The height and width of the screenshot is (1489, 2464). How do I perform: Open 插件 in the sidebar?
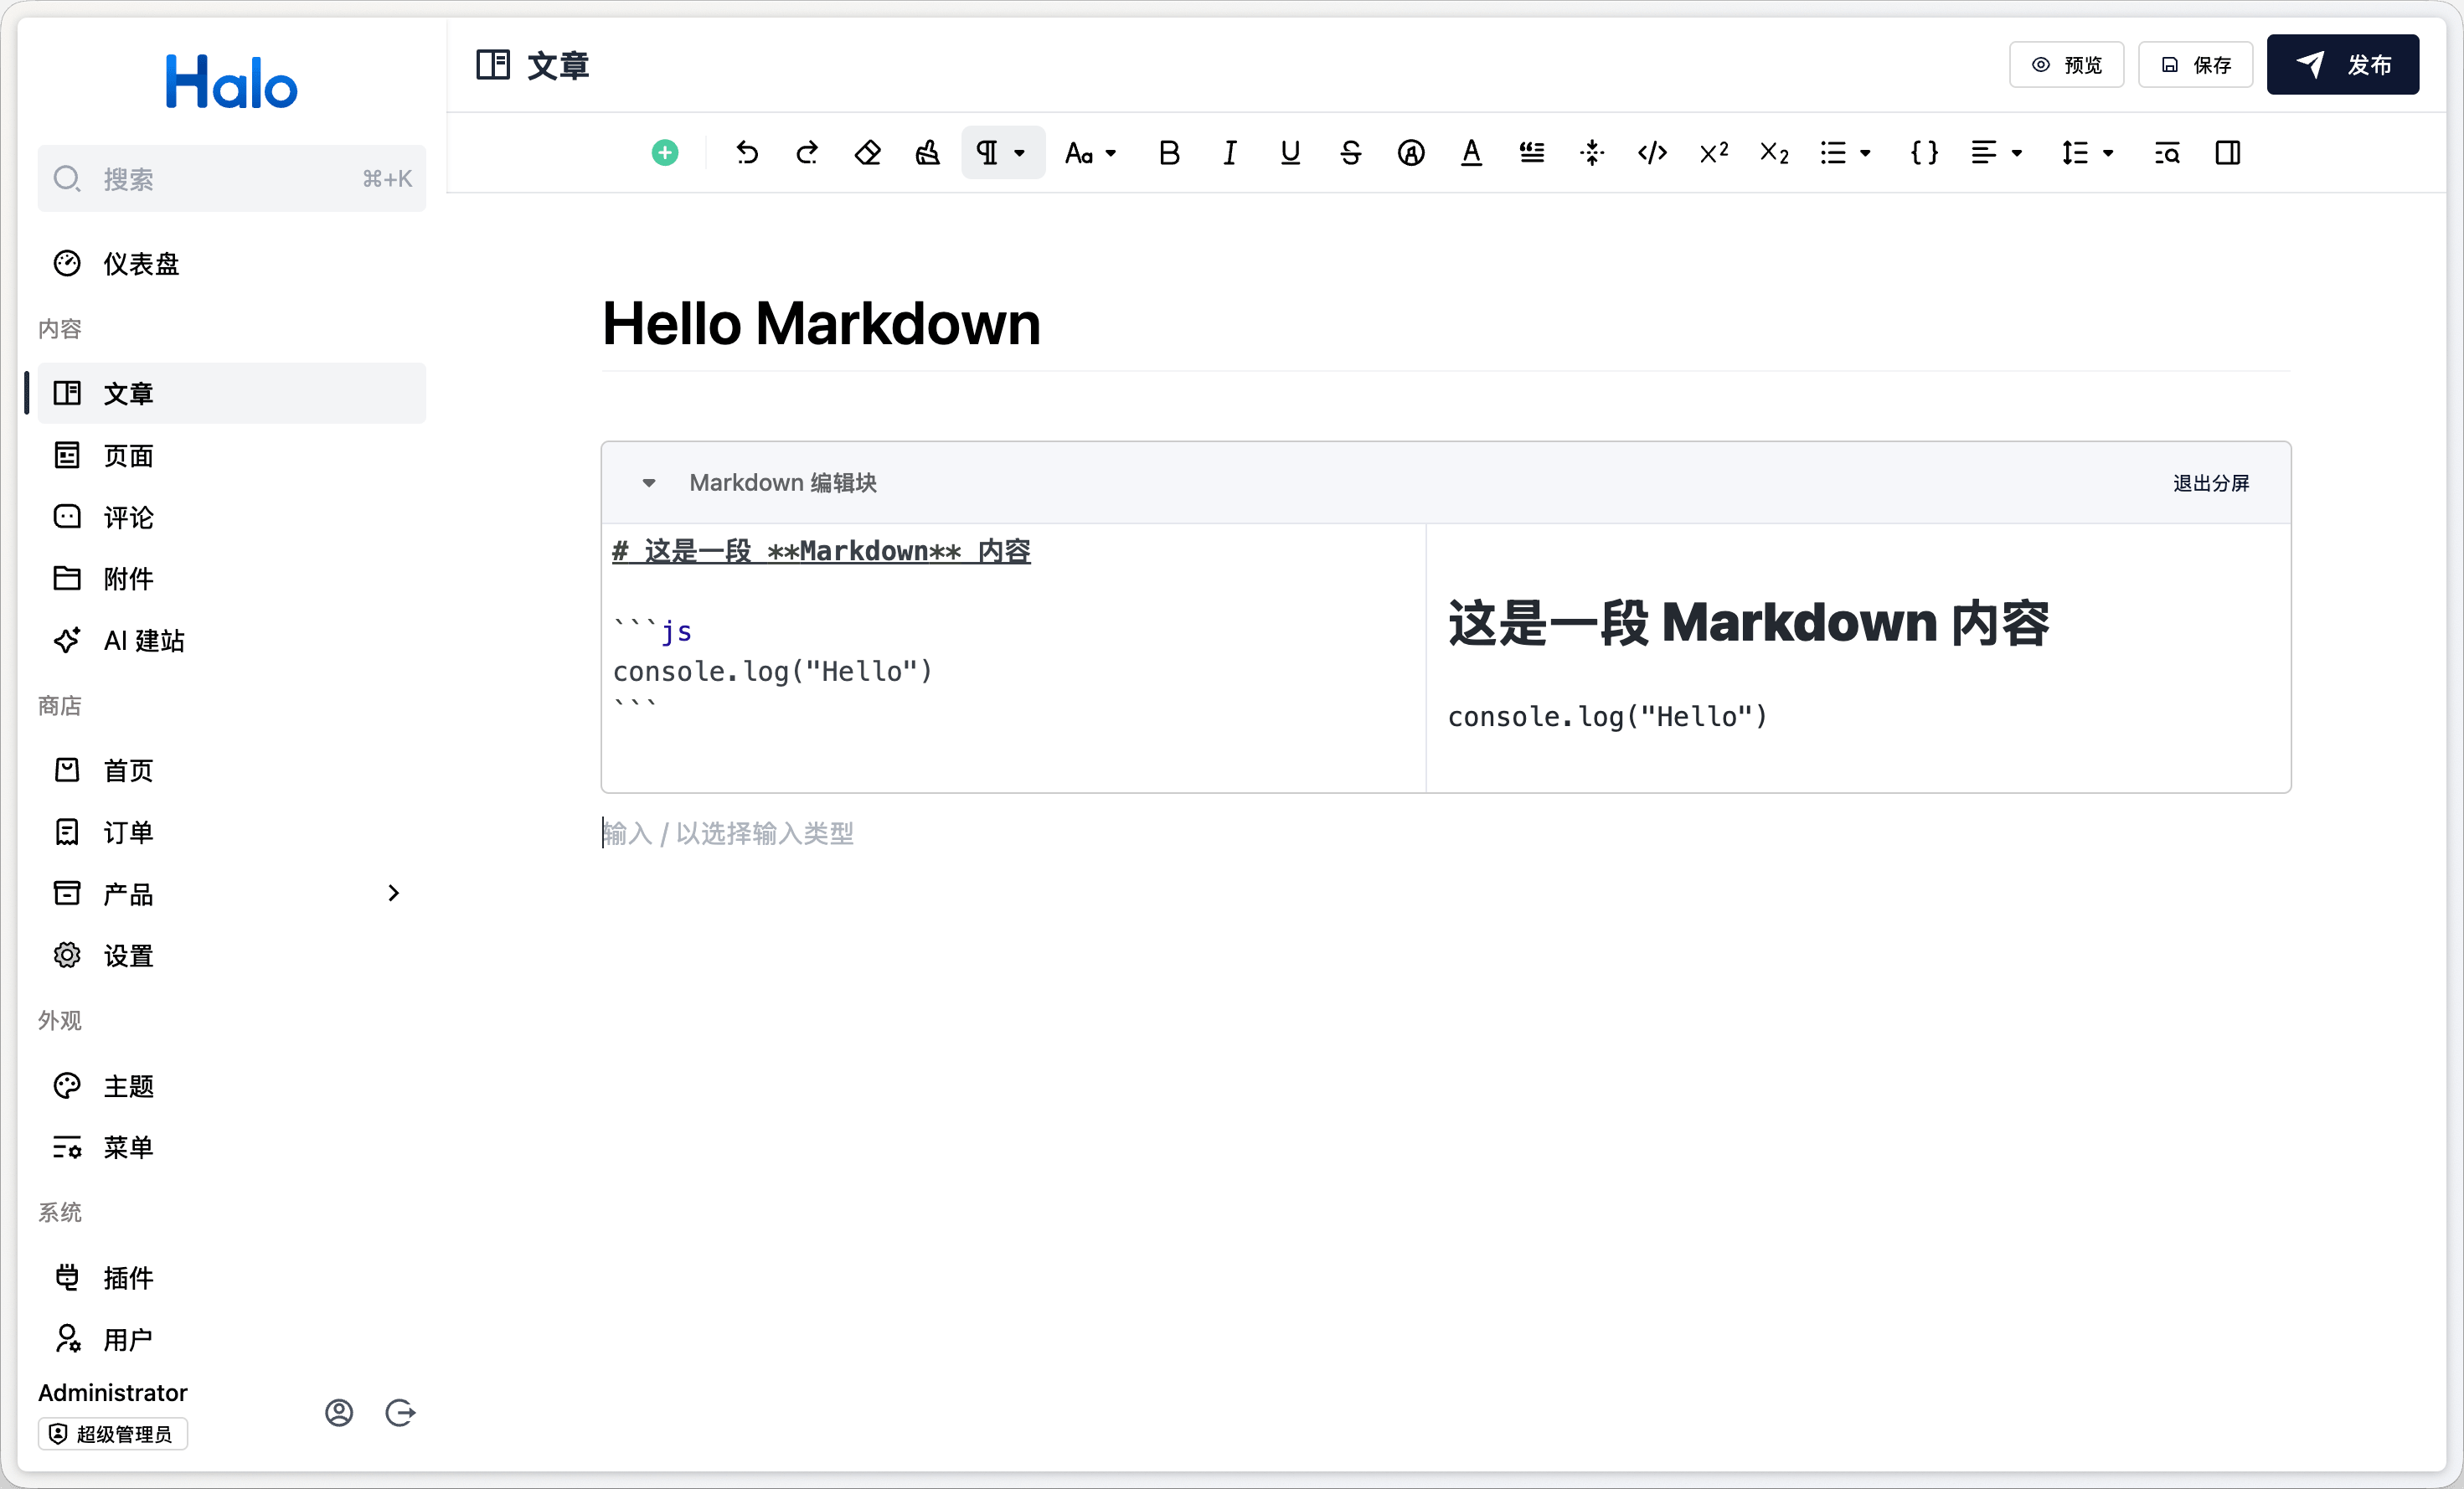pos(128,1277)
